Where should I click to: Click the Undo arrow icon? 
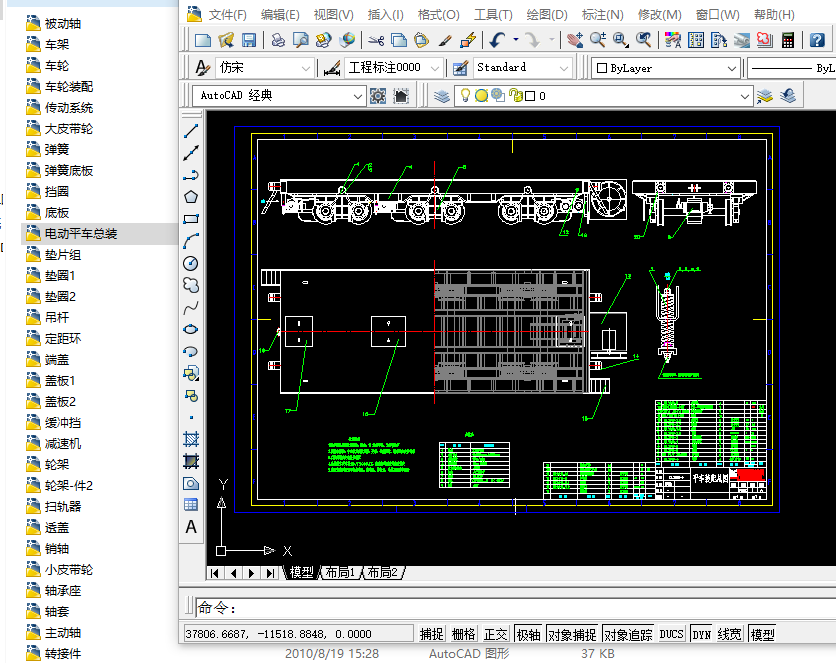click(x=497, y=40)
